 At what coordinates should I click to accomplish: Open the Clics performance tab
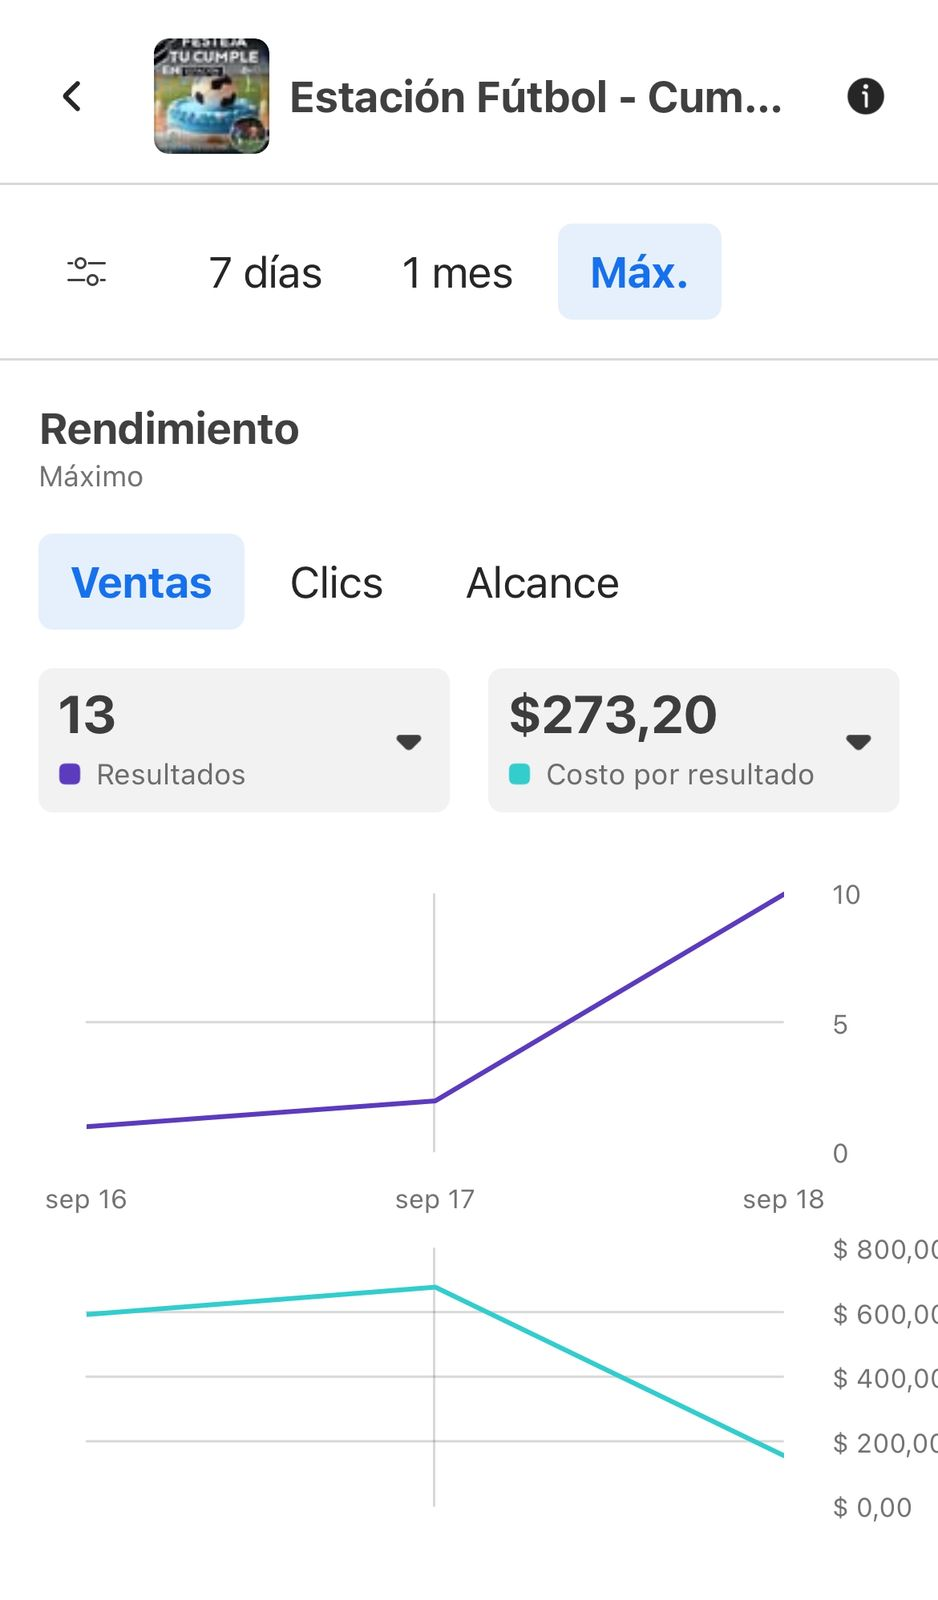(x=336, y=583)
